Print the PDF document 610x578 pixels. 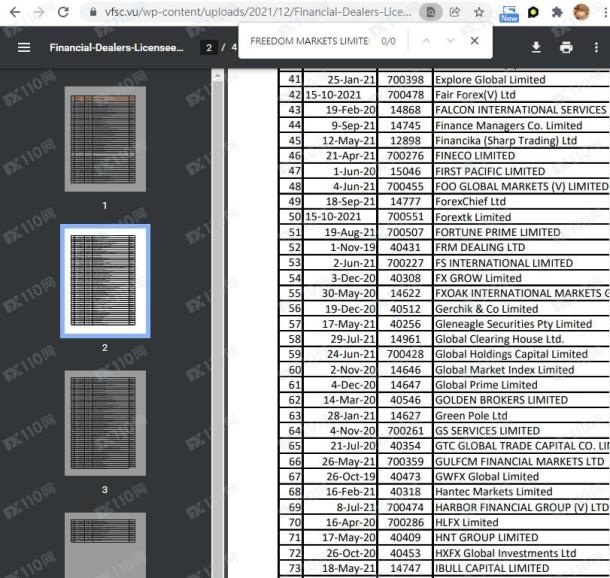coord(566,47)
